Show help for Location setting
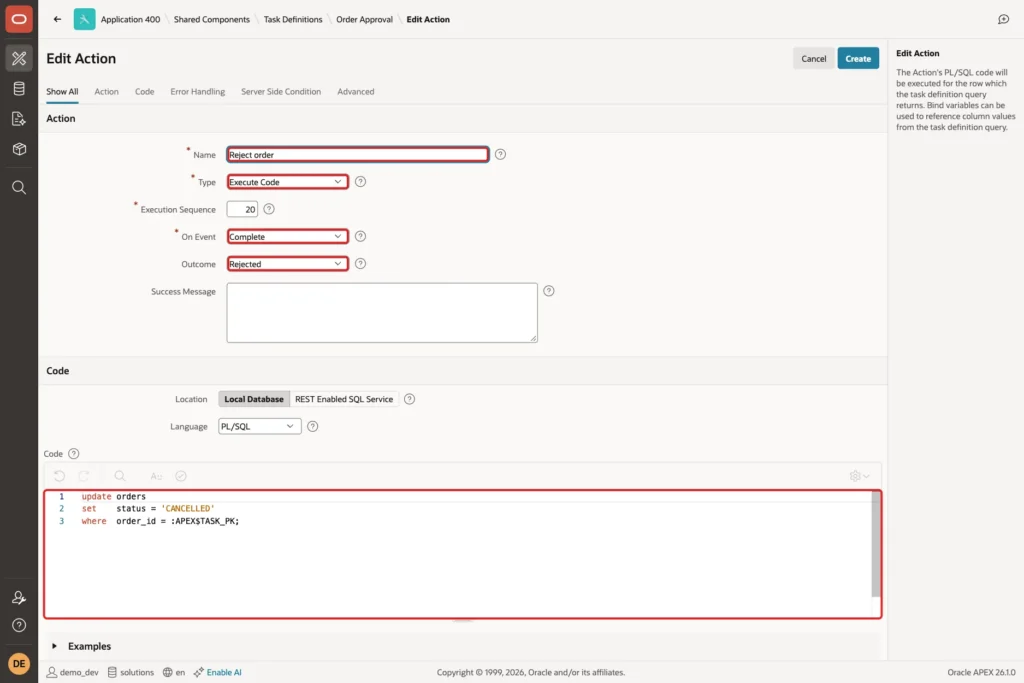1024x683 pixels. pos(409,399)
